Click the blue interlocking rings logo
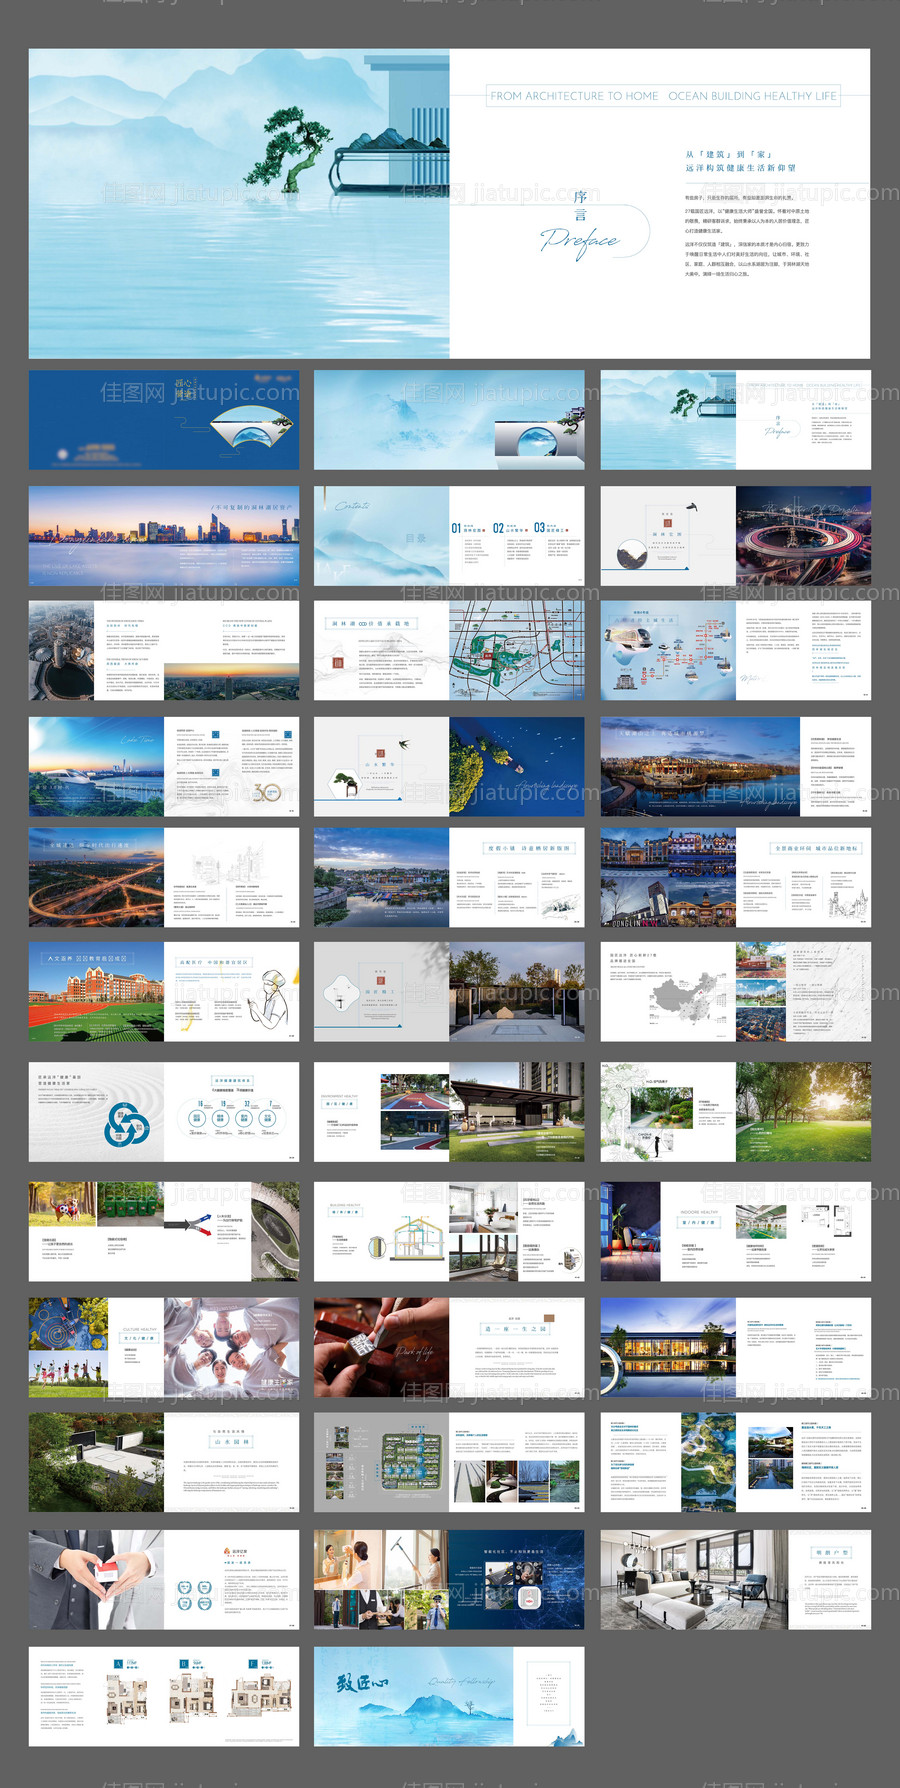Image resolution: width=900 pixels, height=1788 pixels. (x=126, y=1123)
